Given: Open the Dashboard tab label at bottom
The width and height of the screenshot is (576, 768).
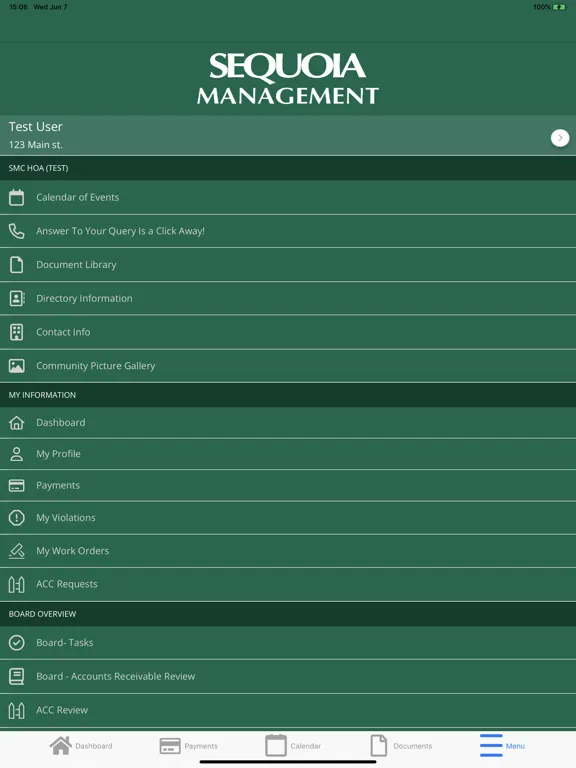Looking at the screenshot, I should click(x=94, y=746).
